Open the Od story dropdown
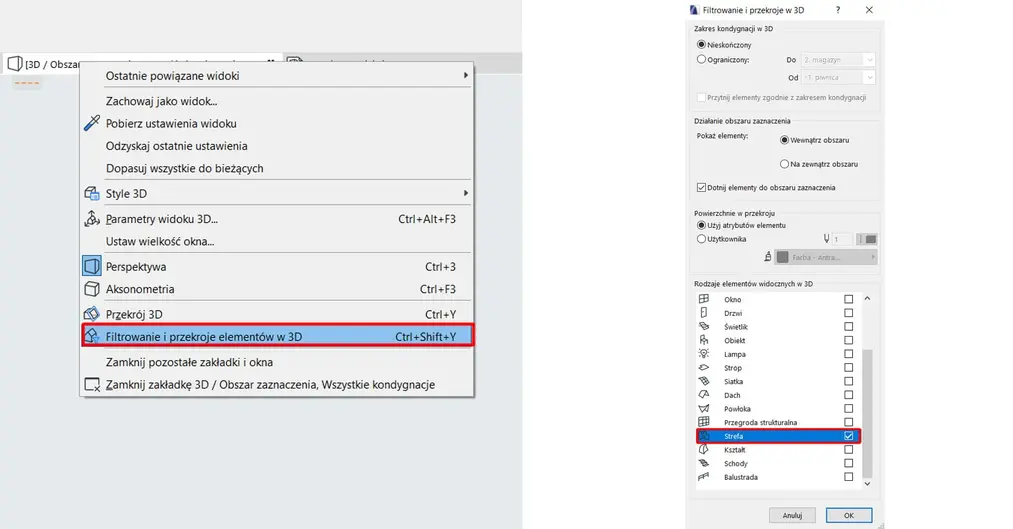 point(838,78)
